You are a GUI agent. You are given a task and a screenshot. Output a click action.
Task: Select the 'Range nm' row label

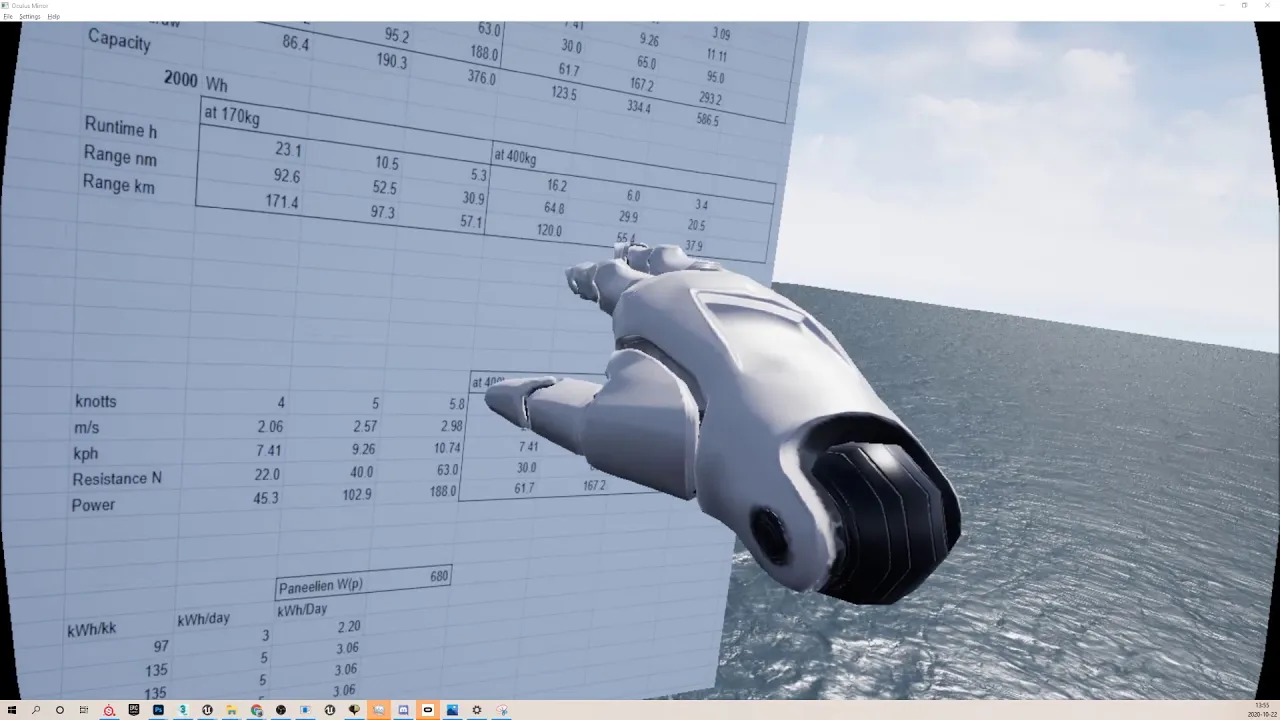[x=120, y=156]
